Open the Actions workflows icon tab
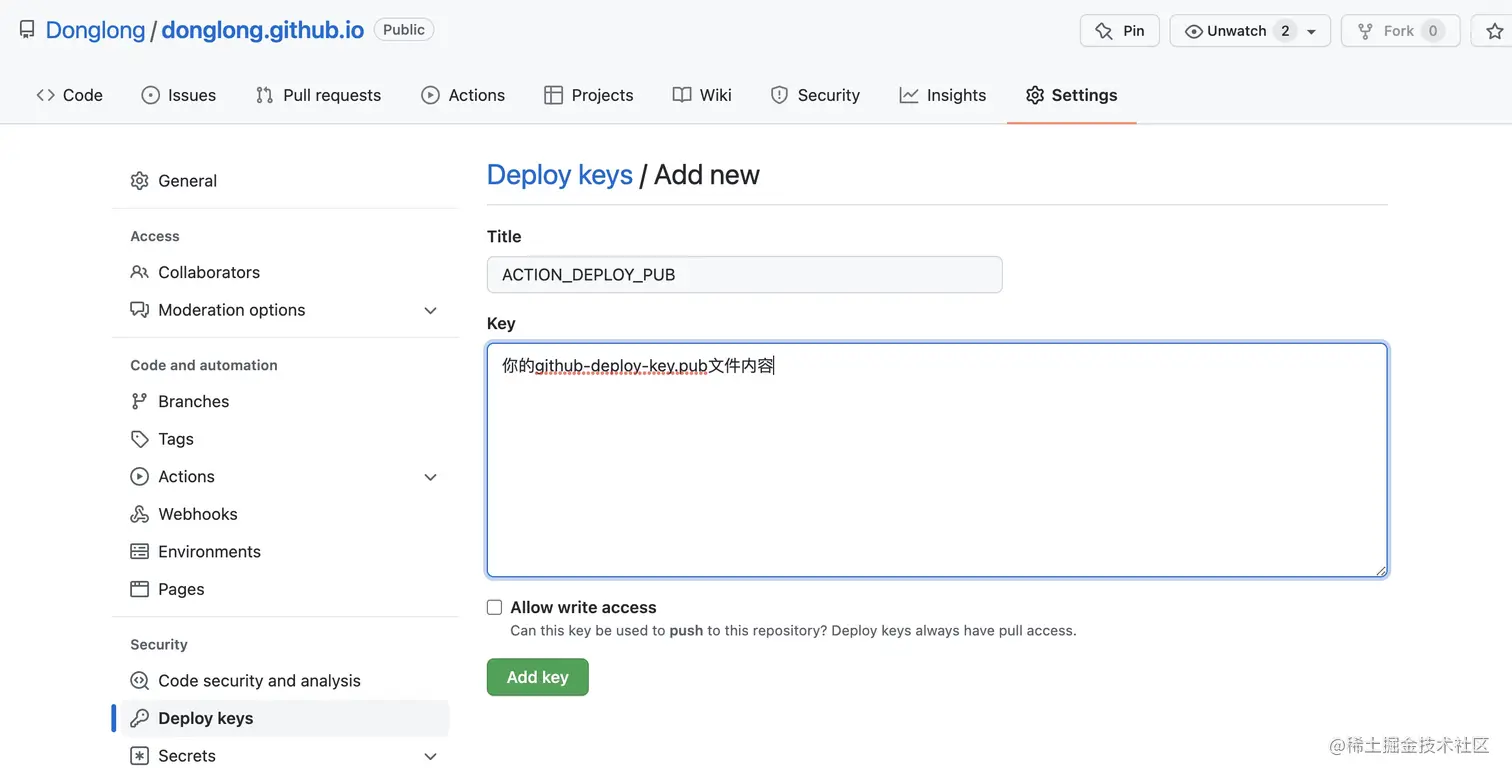The image size is (1512, 778). (430, 94)
